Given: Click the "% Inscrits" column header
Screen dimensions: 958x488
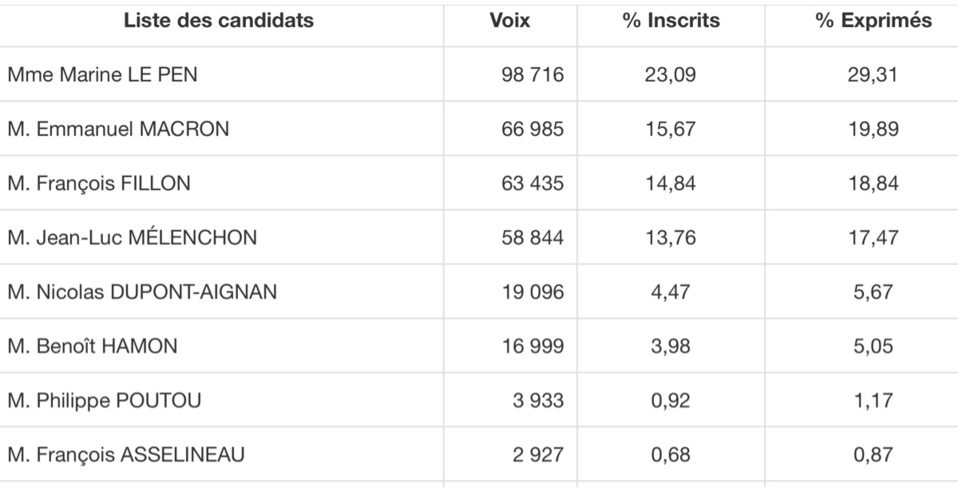Looking at the screenshot, I should point(672,21).
